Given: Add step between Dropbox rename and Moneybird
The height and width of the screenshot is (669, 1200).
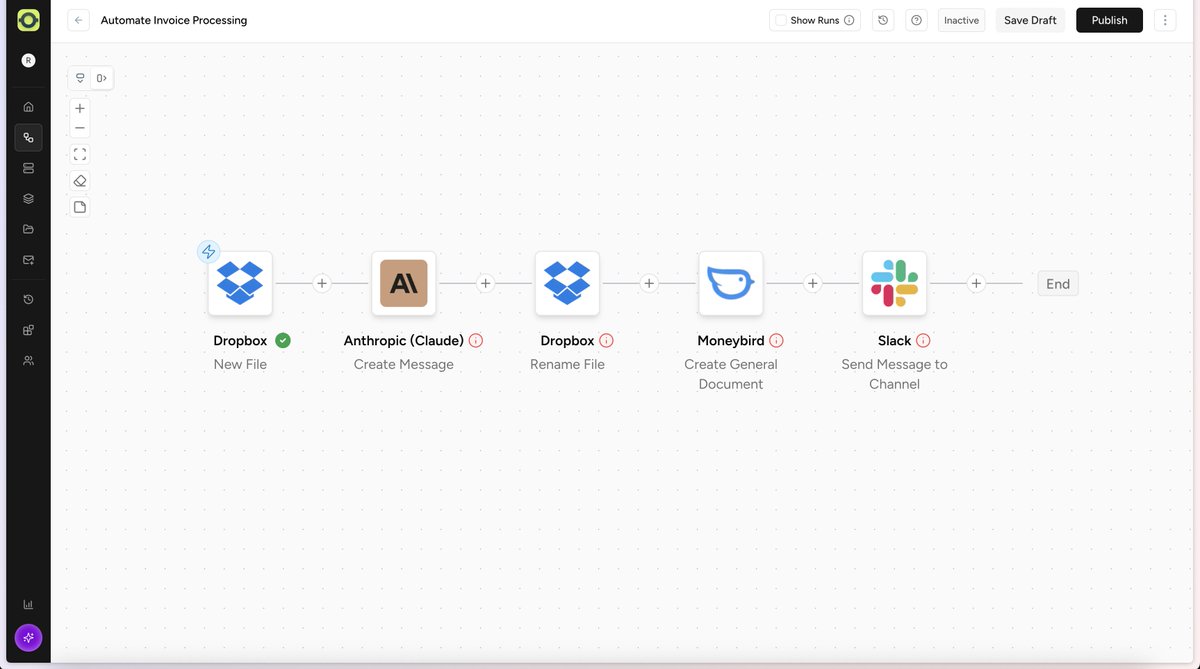Looking at the screenshot, I should (x=649, y=283).
